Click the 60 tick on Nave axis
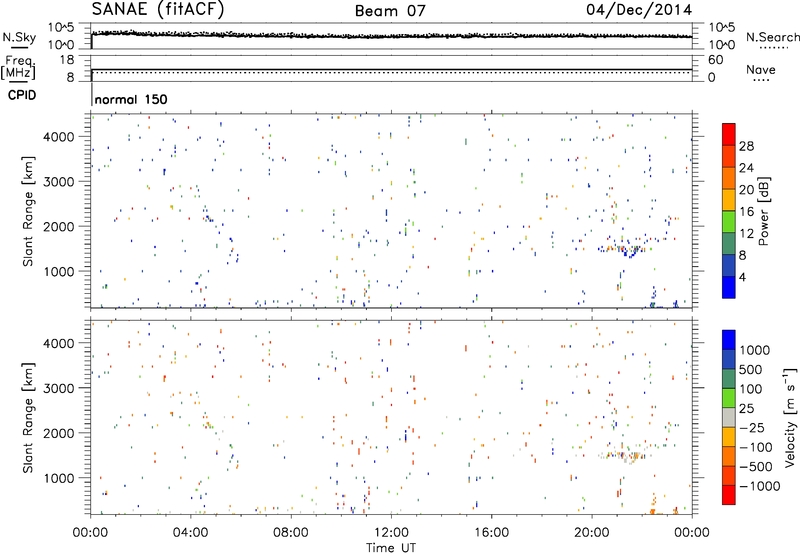Screen dimensions: 800x554 pos(715,60)
